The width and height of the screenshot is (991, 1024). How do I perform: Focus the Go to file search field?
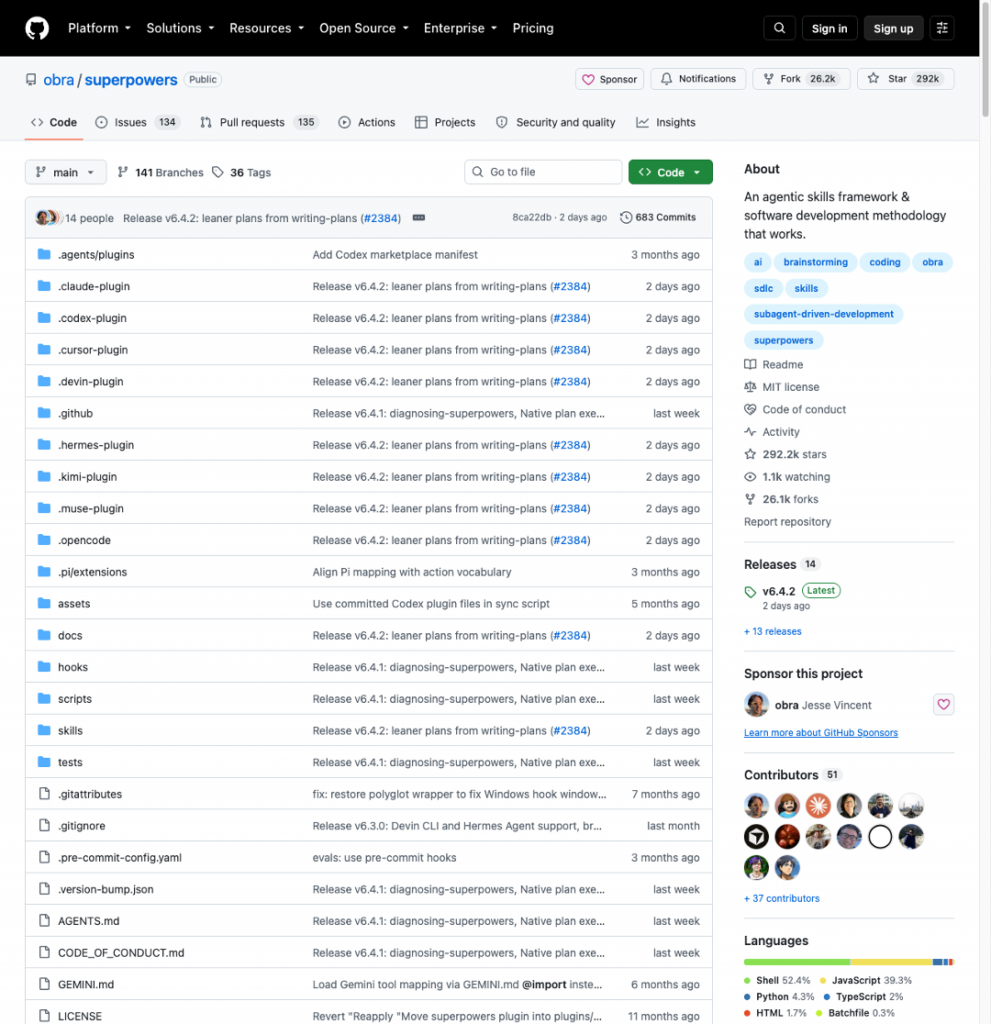[543, 172]
